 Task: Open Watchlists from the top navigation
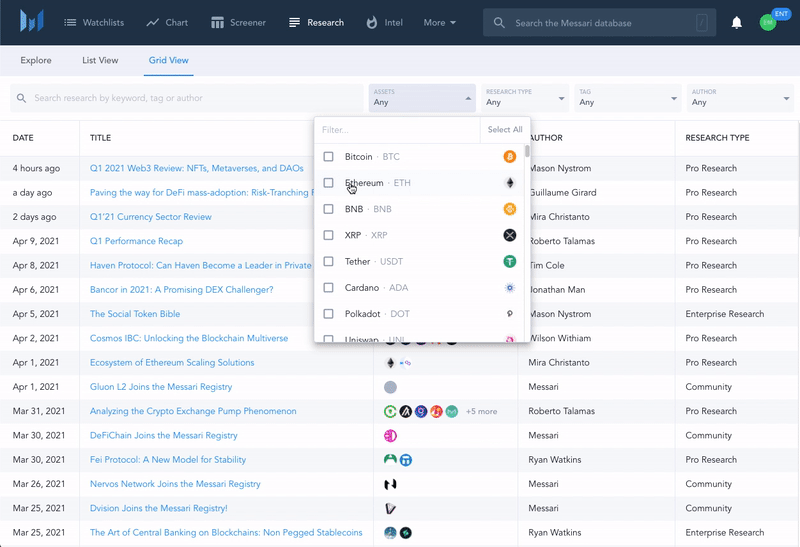[x=94, y=22]
